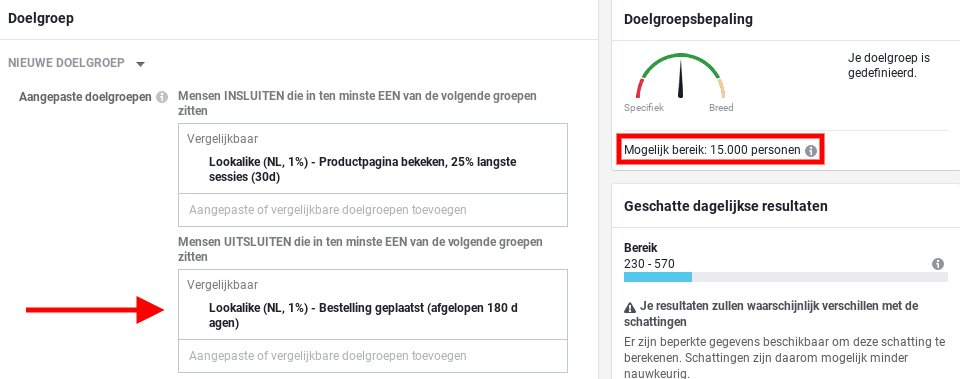Click the Vergelijkbaar label in the exclude box
Image resolution: width=960 pixels, height=379 pixels.
pos(223,285)
